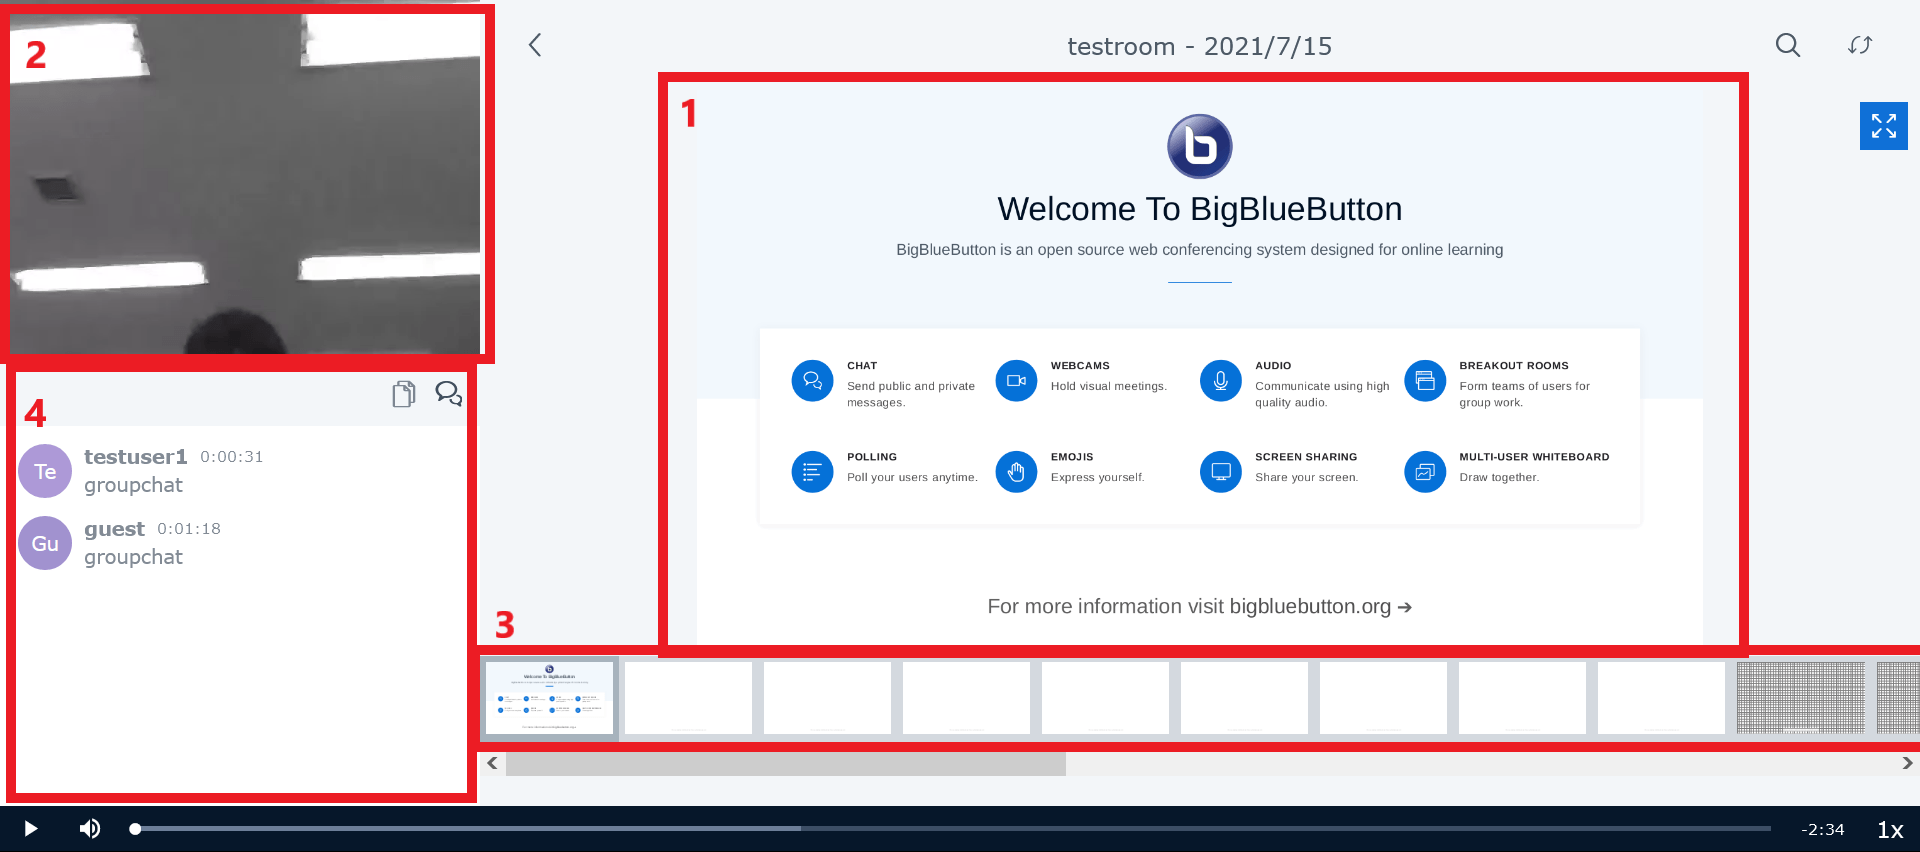Click the BigBlueButton logo on the slide
Viewport: 1920px width, 852px height.
pyautogui.click(x=1200, y=146)
